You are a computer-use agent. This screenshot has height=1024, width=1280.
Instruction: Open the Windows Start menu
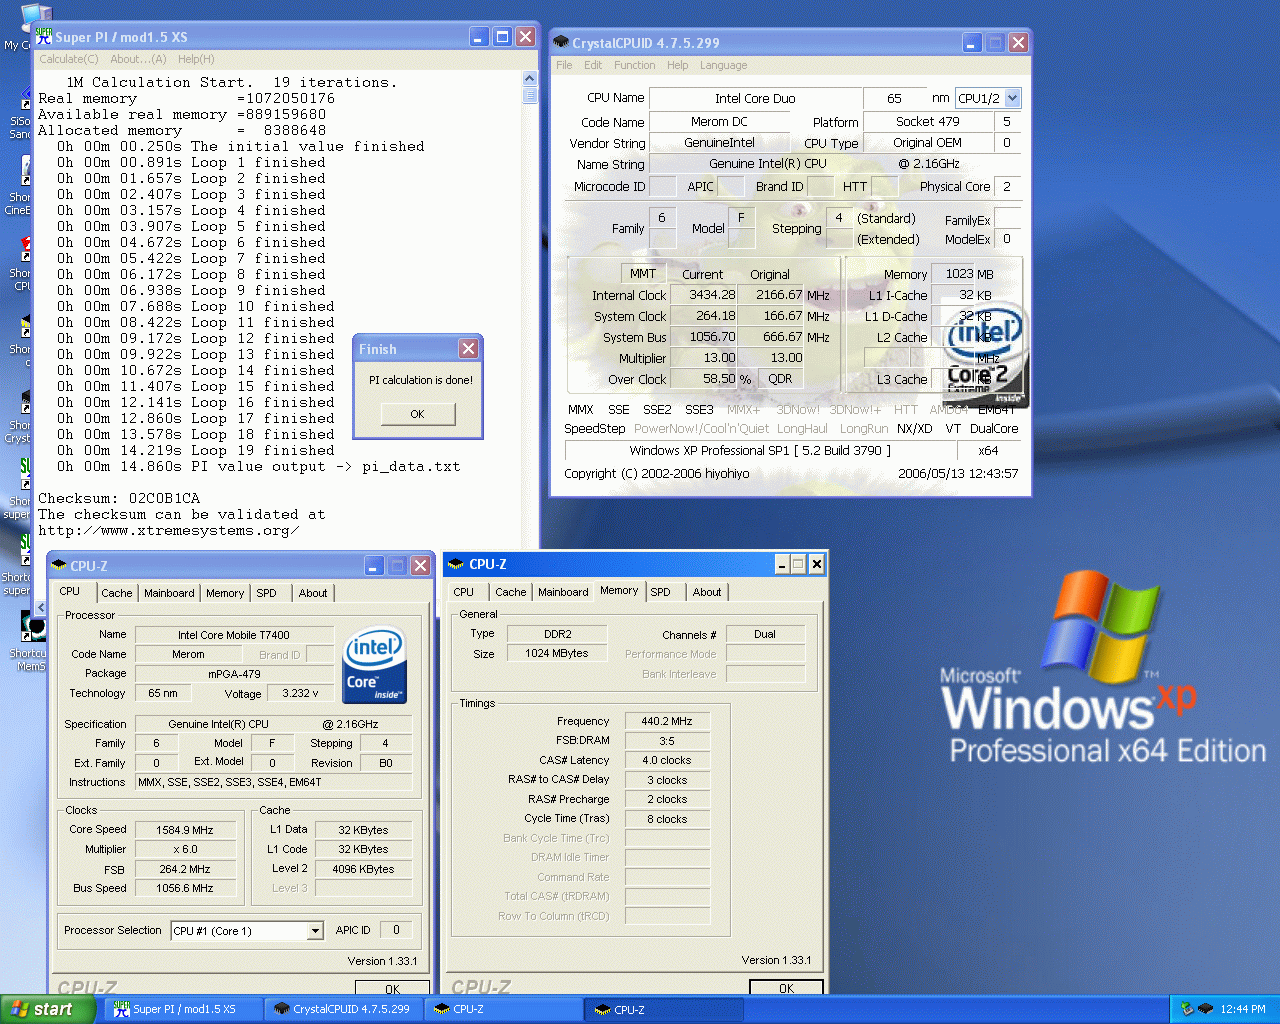(x=48, y=1009)
